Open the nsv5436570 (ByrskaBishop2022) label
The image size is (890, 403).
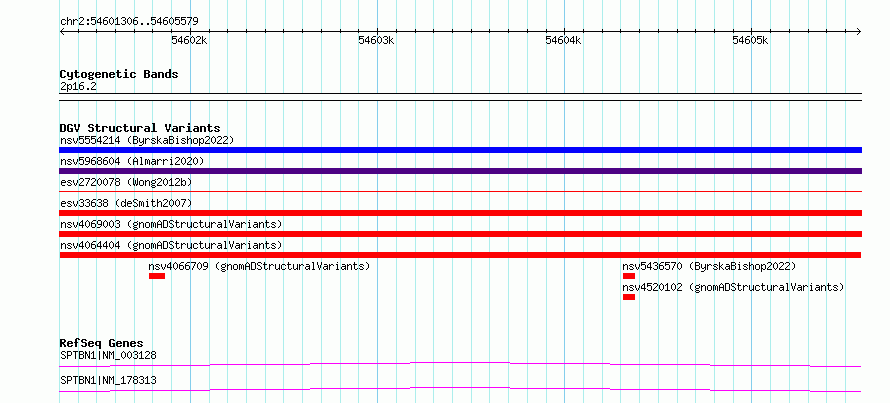click(x=710, y=266)
